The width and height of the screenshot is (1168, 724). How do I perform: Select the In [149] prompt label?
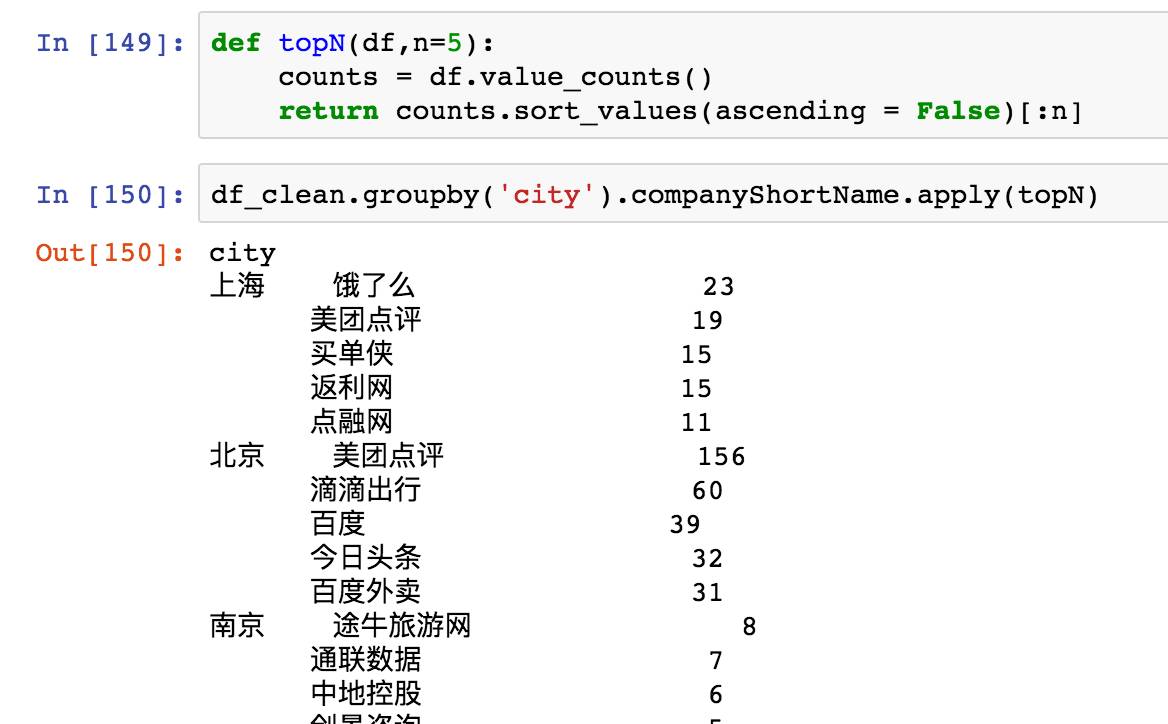pos(110,43)
